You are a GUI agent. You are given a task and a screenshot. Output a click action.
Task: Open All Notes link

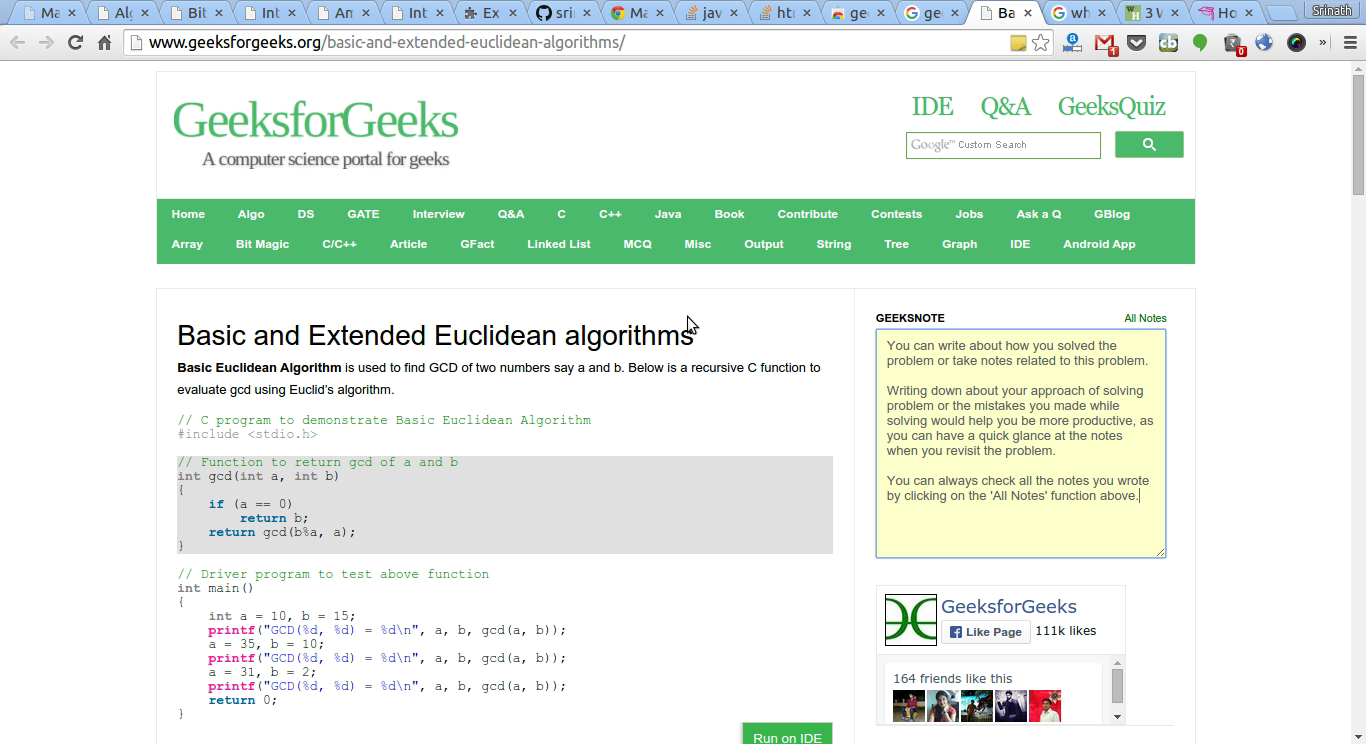click(x=1145, y=318)
